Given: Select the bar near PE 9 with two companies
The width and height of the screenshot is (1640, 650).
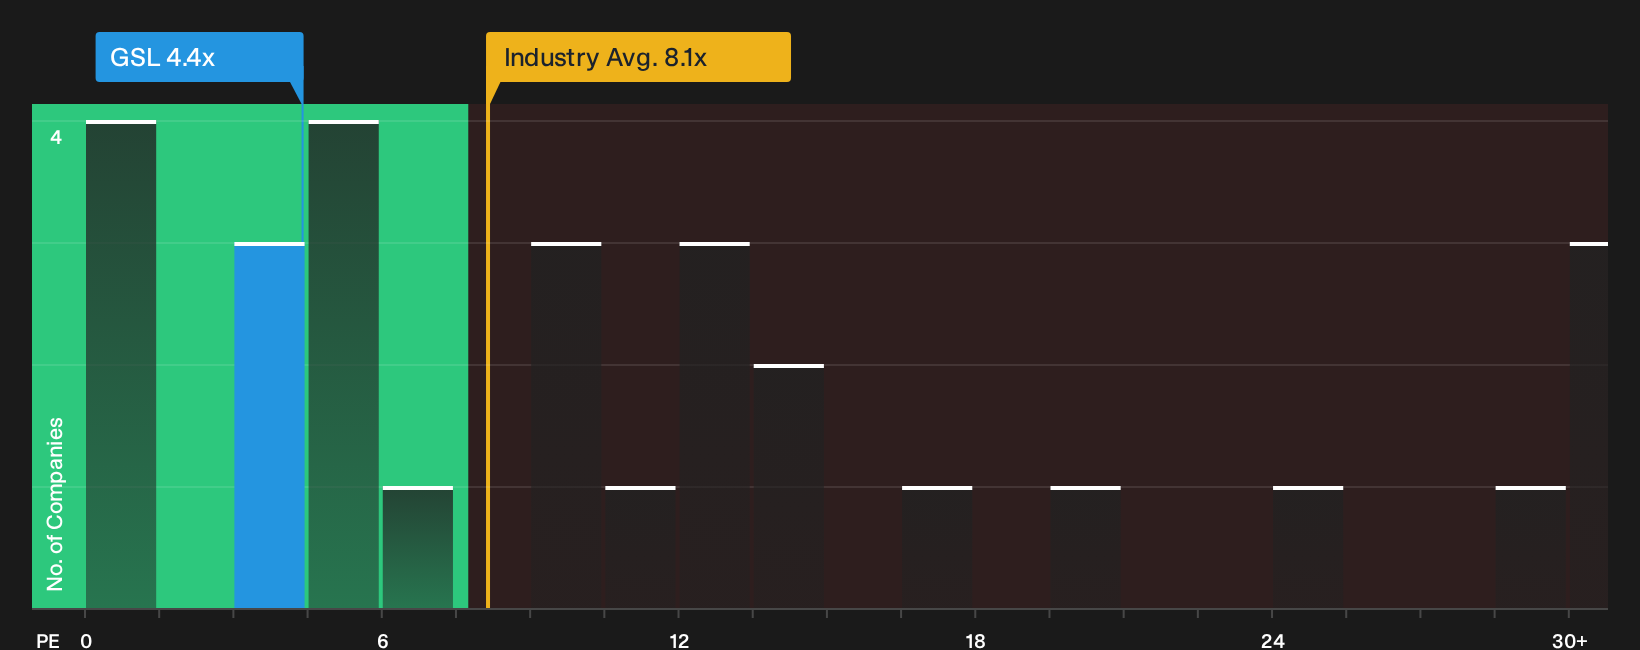Looking at the screenshot, I should click(566, 425).
